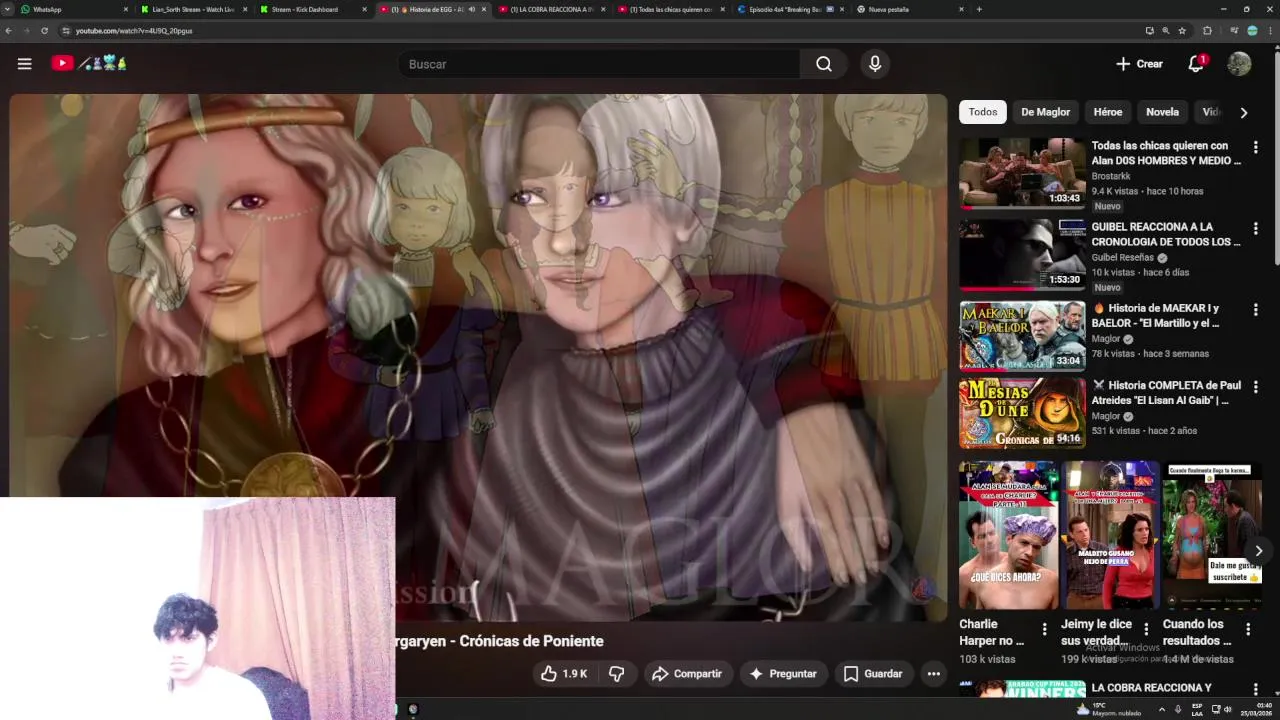
Task: Click the Preguntar button
Action: point(783,674)
